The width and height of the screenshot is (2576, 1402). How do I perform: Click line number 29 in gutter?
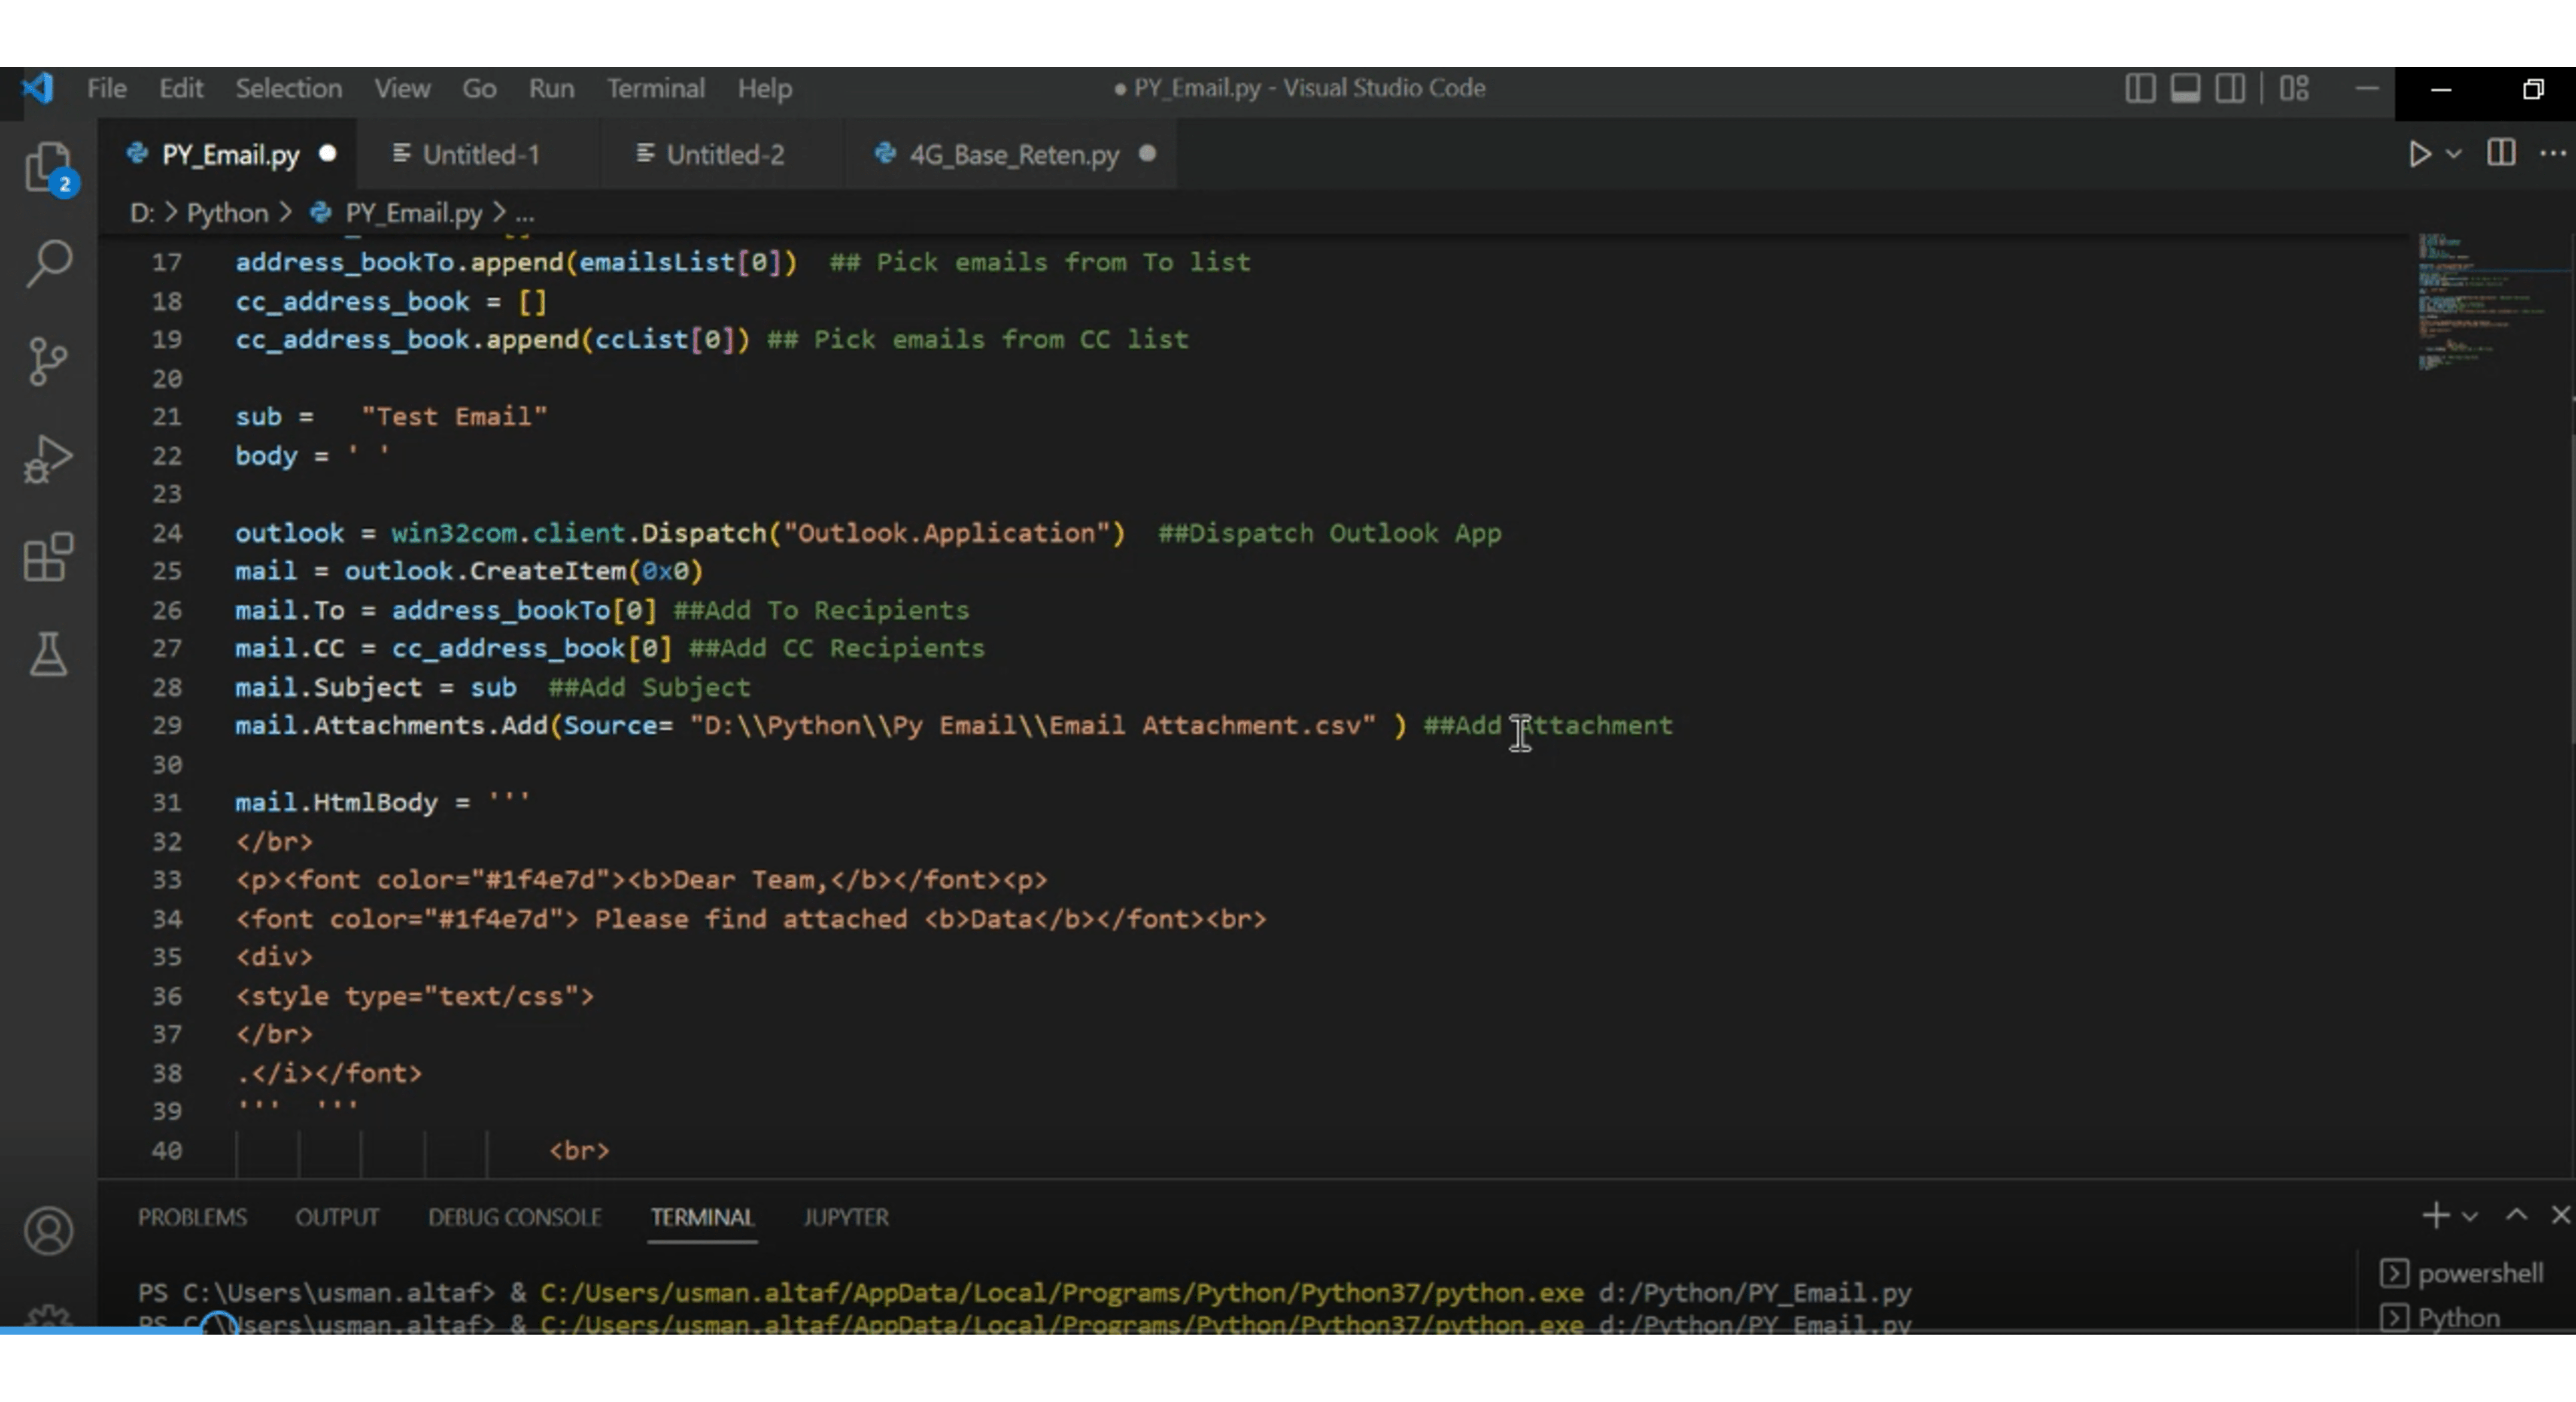pyautogui.click(x=167, y=725)
